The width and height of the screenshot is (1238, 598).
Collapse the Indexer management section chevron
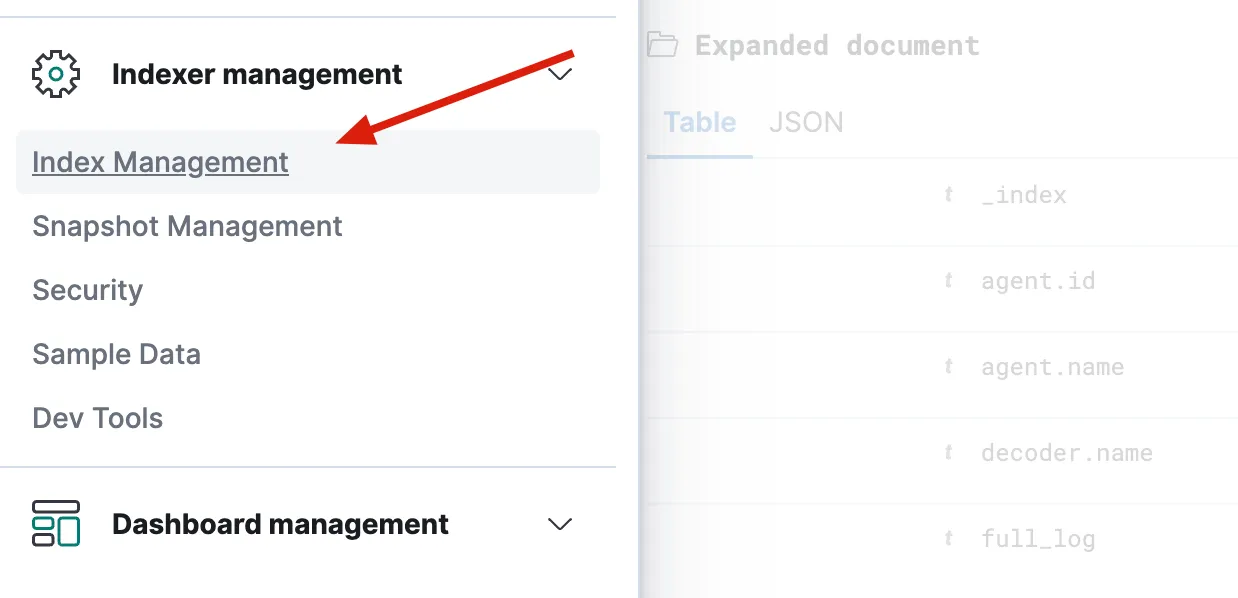pos(560,74)
